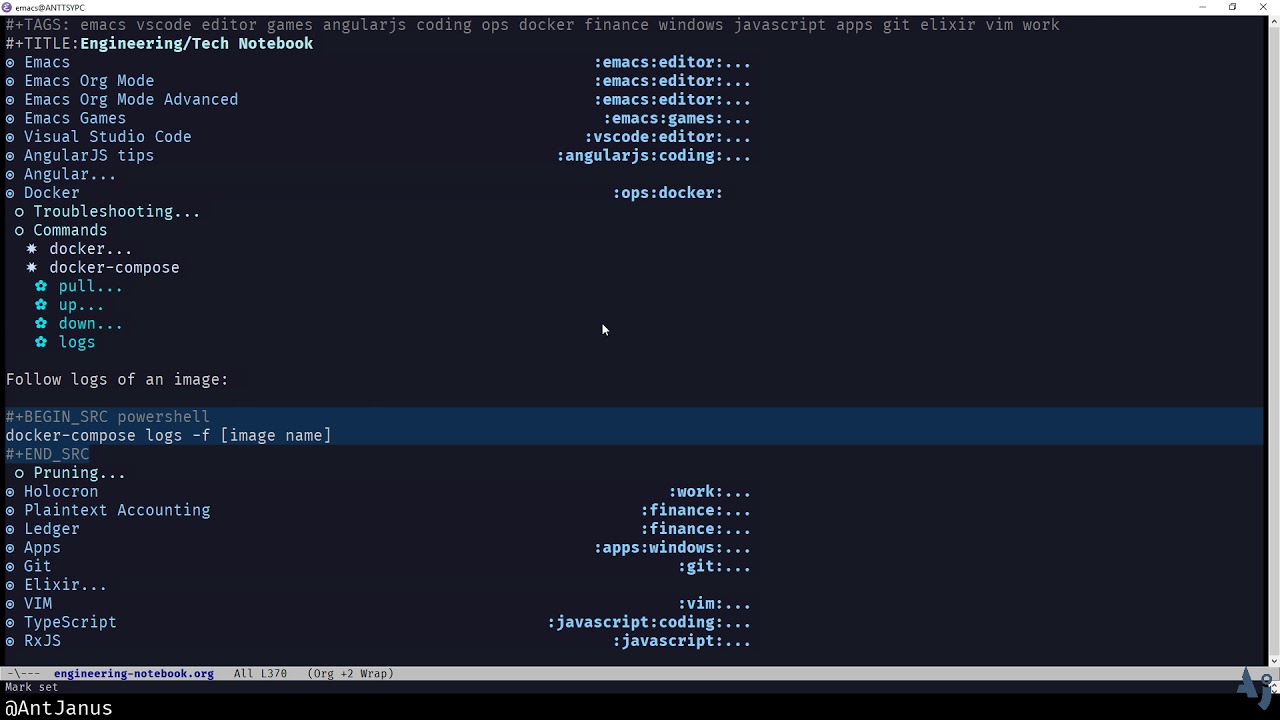Image resolution: width=1280 pixels, height=720 pixels.
Task: Click the flower bullet before pull
Action: click(x=41, y=286)
